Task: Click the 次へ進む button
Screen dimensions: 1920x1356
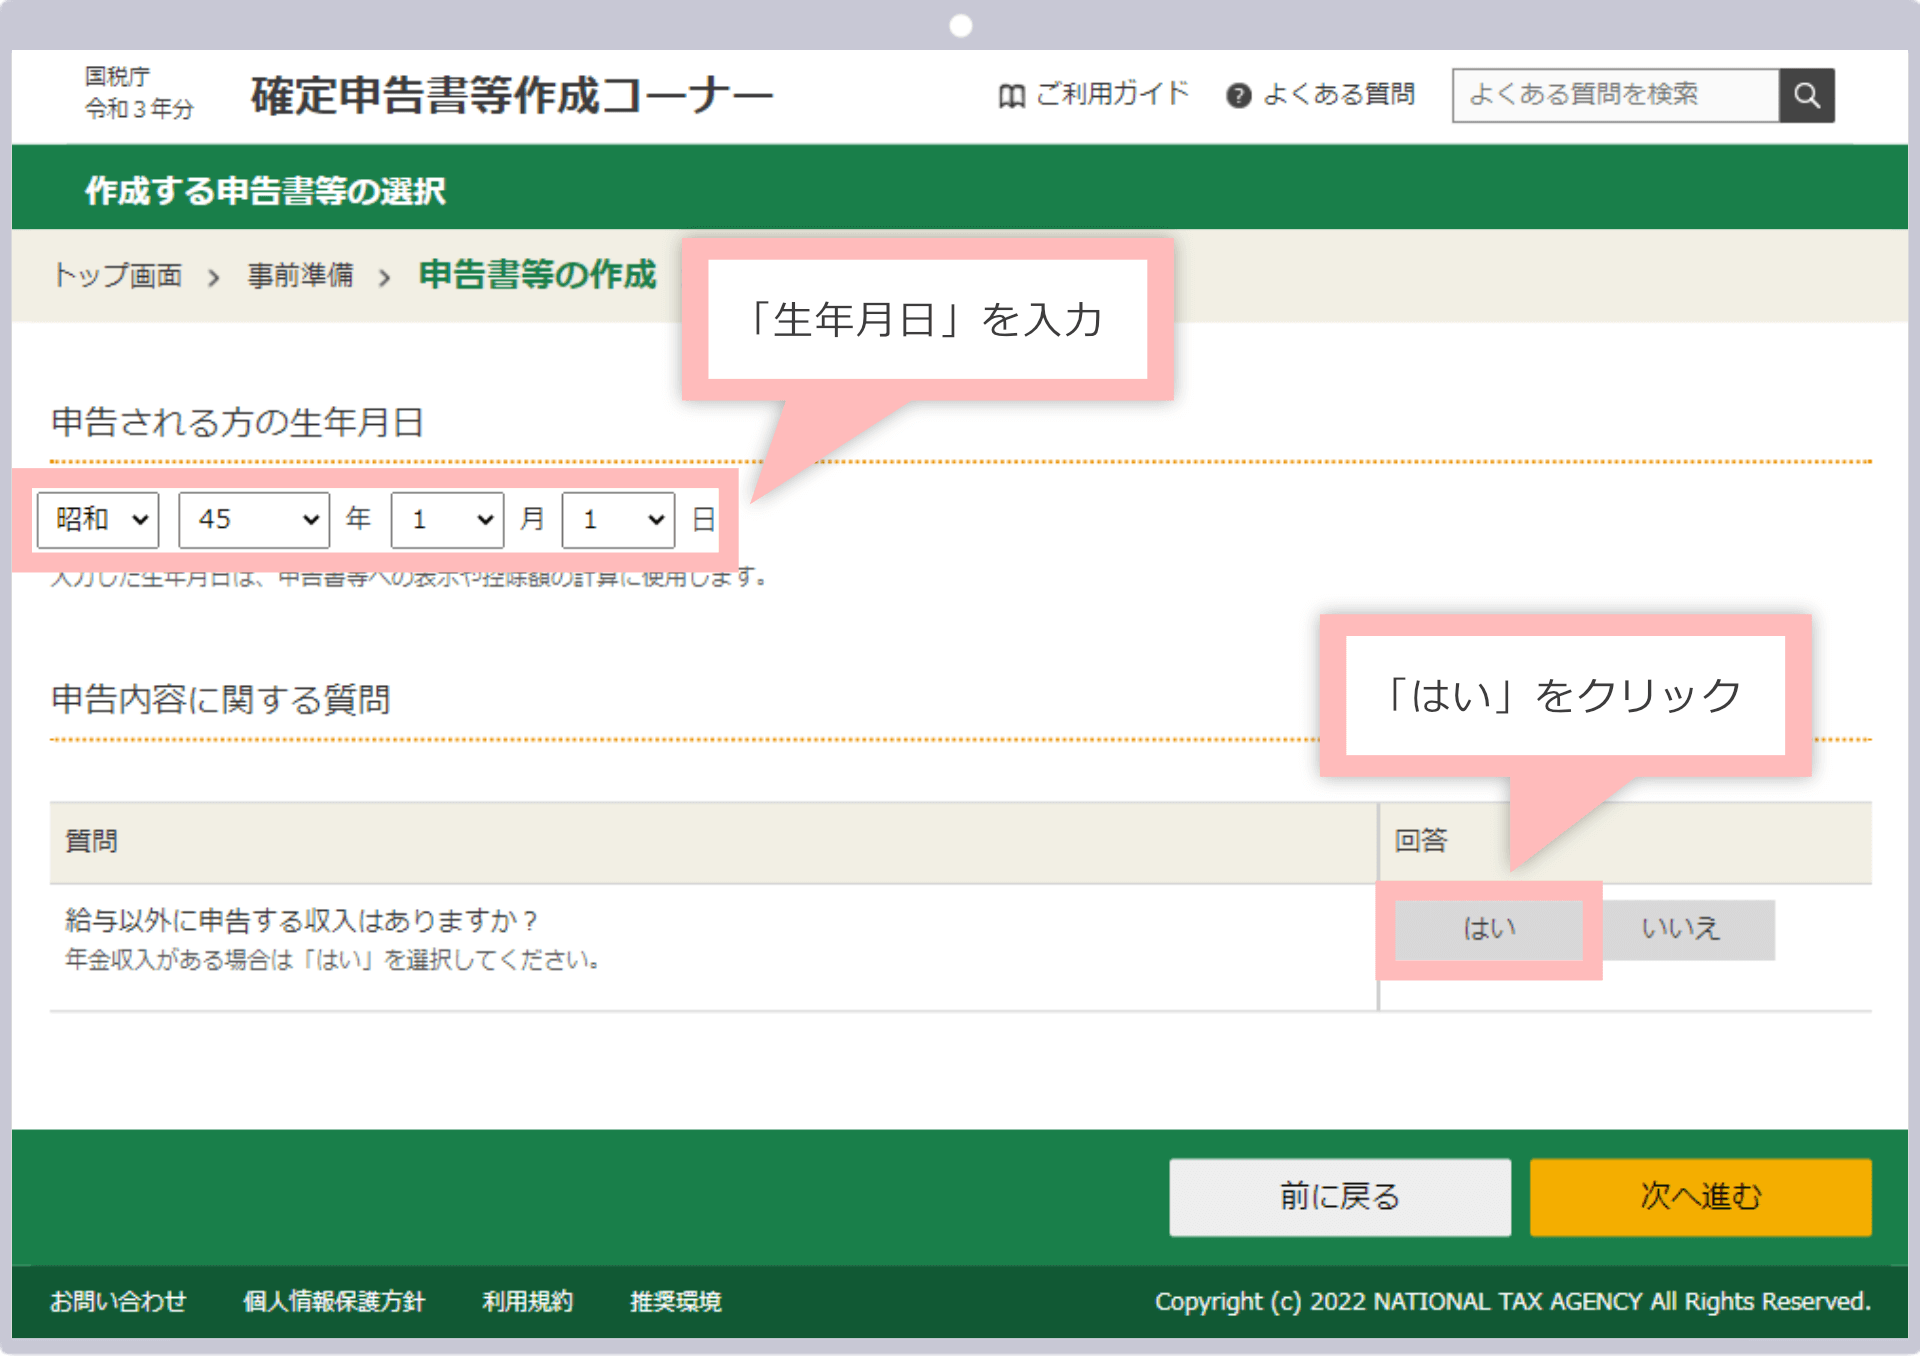Action: 1699,1196
